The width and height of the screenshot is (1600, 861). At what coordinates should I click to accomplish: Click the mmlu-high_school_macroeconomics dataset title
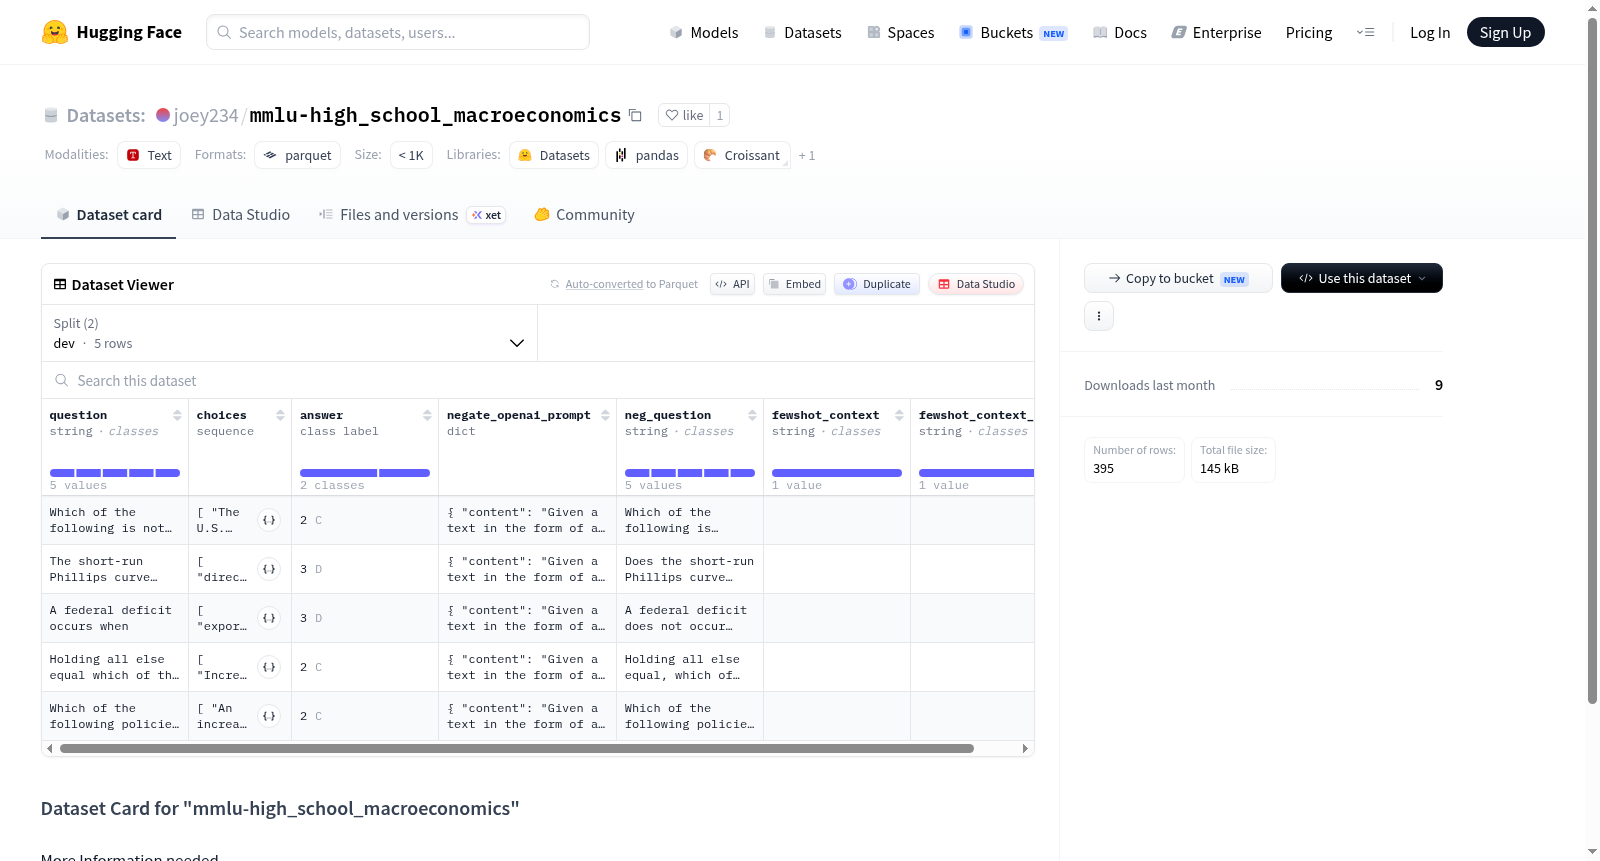coord(435,115)
